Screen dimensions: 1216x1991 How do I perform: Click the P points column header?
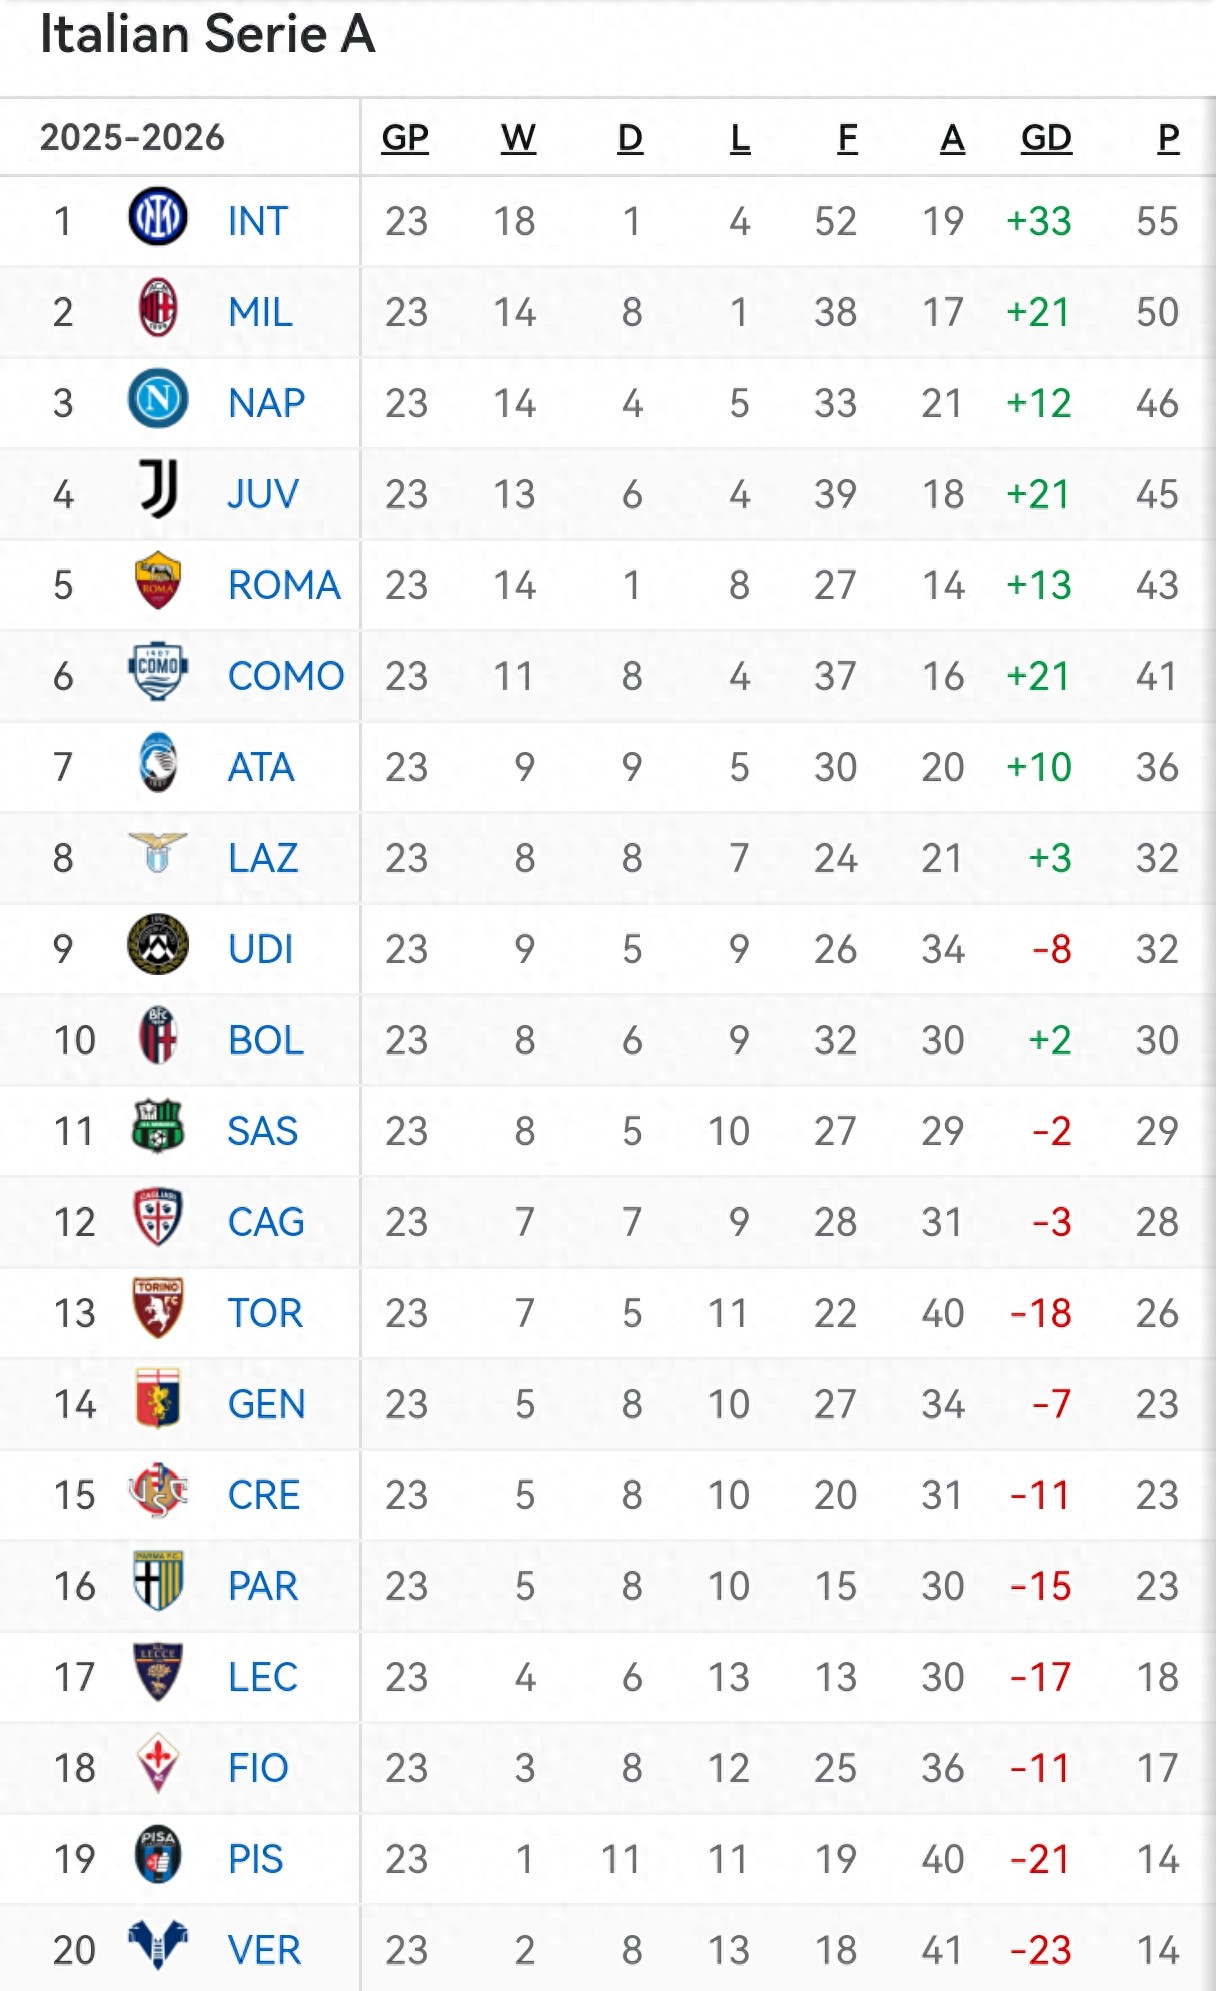point(1168,137)
